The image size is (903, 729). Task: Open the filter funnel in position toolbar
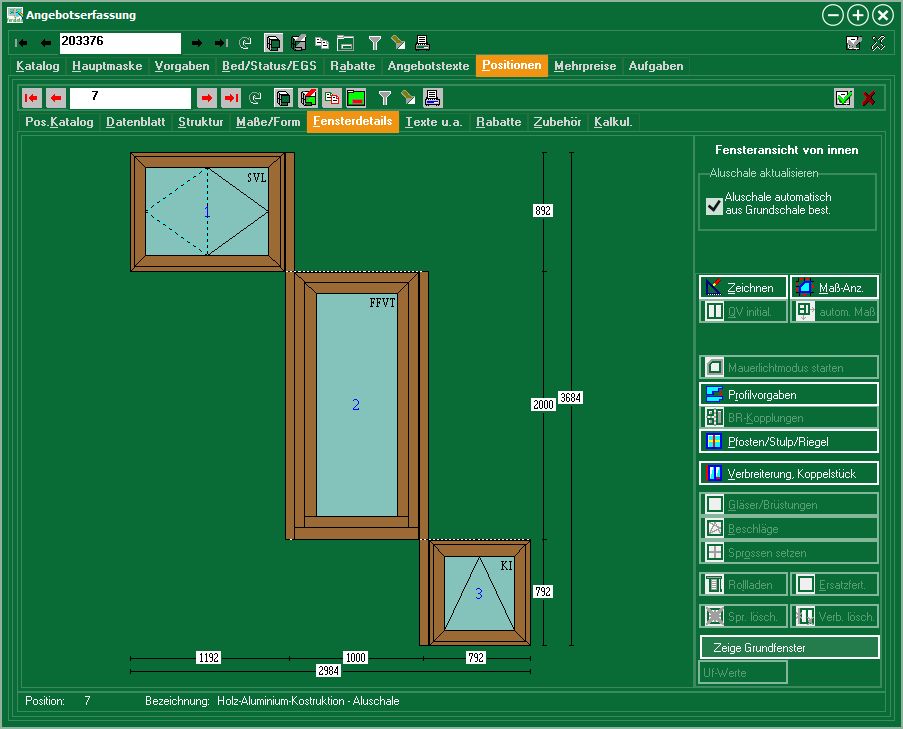385,98
